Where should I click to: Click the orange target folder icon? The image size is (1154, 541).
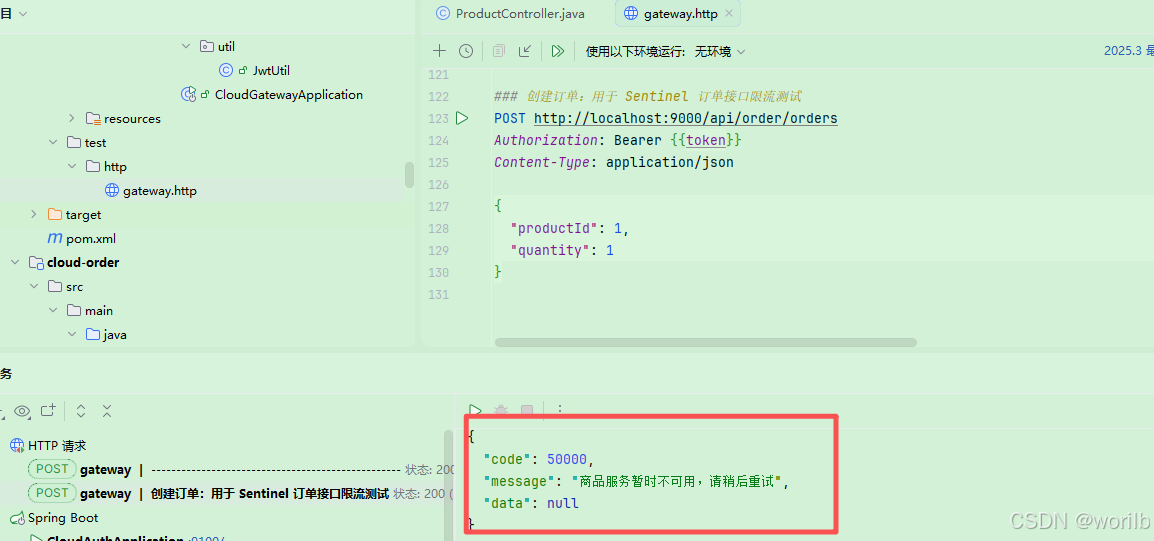54,214
